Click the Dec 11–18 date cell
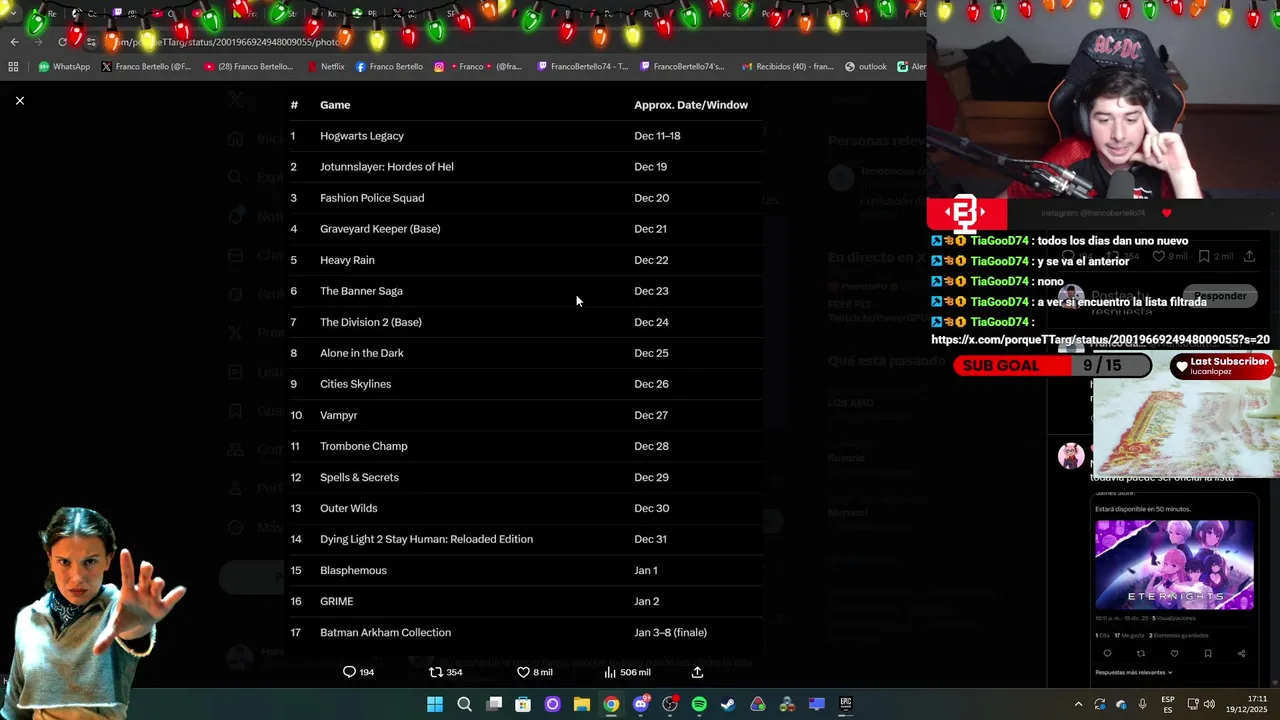This screenshot has width=1280, height=720. pyautogui.click(x=657, y=136)
